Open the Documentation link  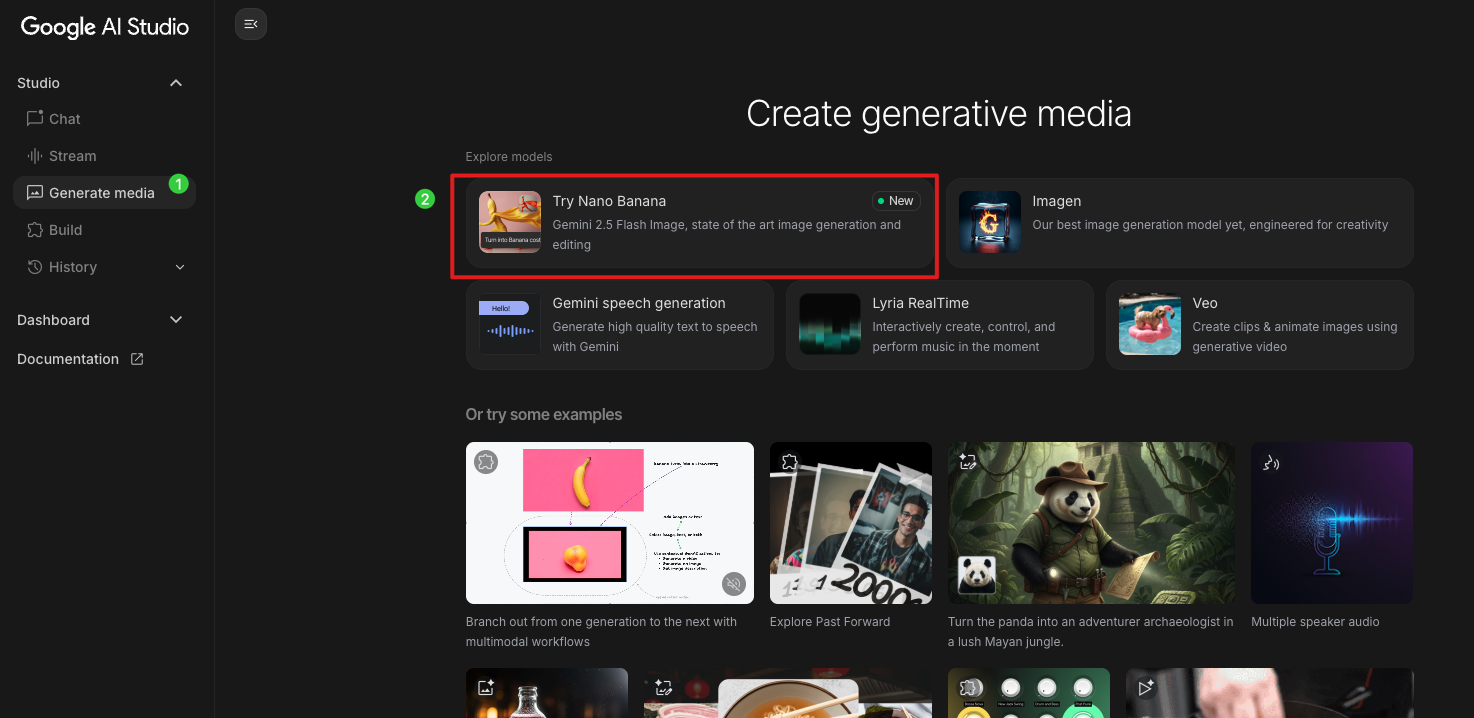(x=80, y=359)
